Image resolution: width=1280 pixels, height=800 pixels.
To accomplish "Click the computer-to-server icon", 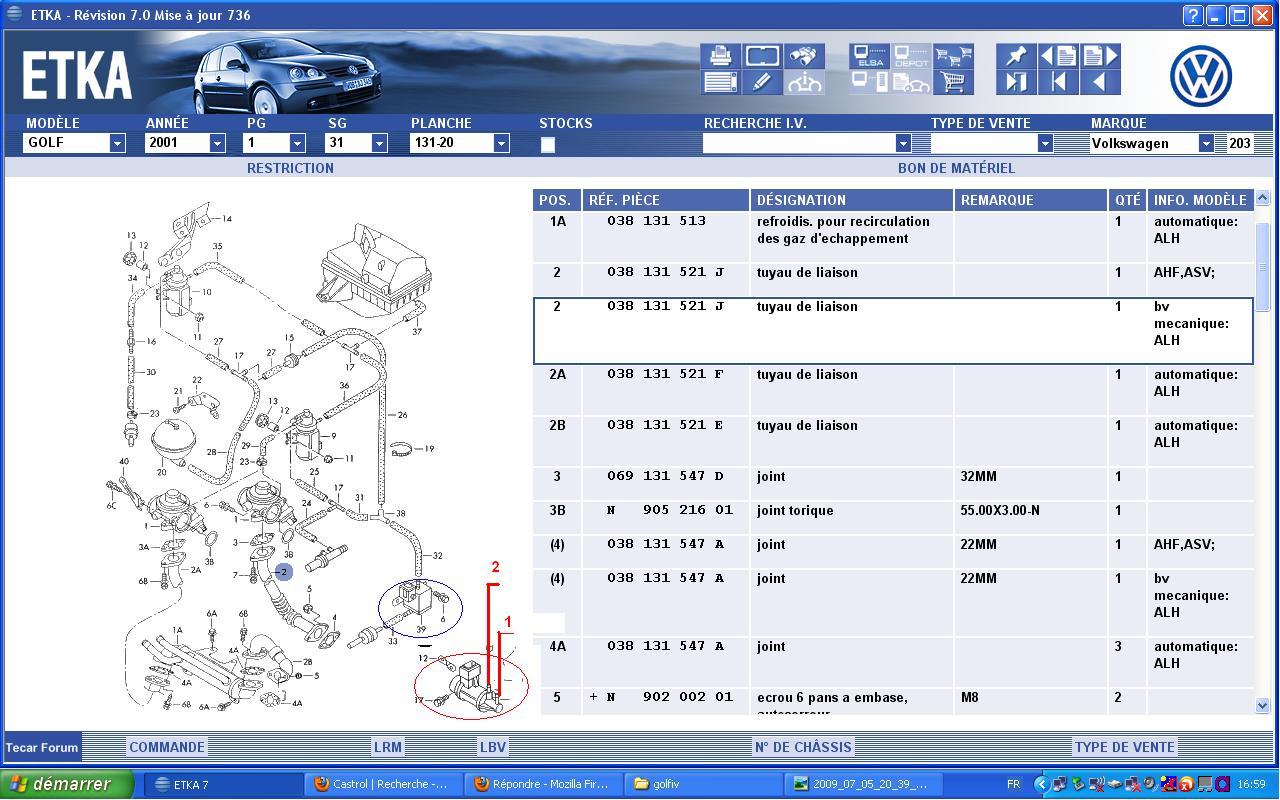I will [x=869, y=82].
